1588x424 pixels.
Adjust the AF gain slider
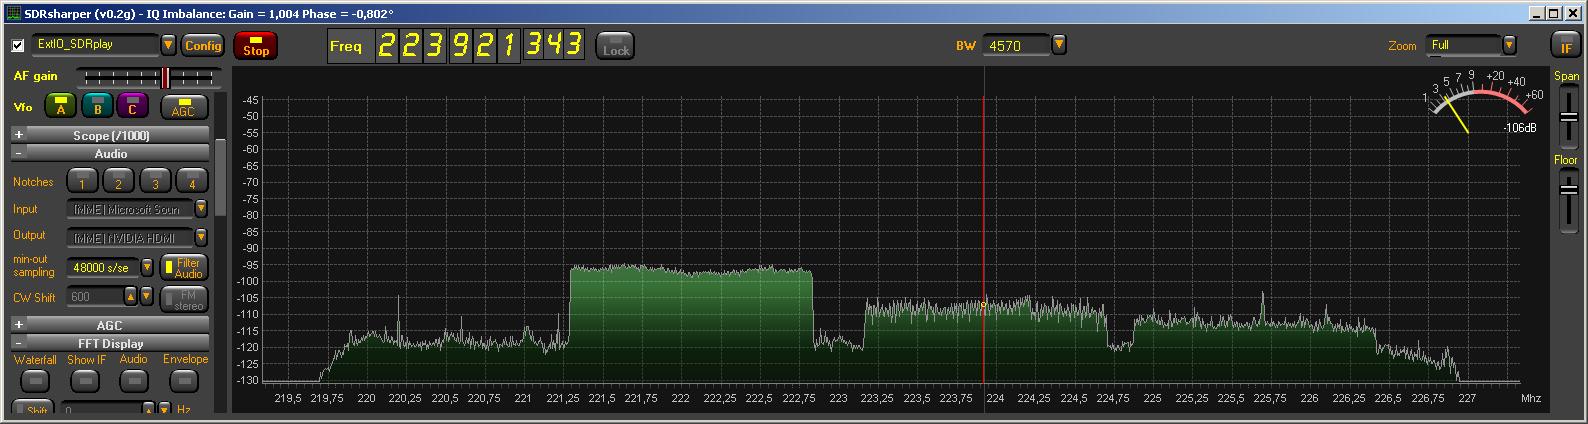147,77
